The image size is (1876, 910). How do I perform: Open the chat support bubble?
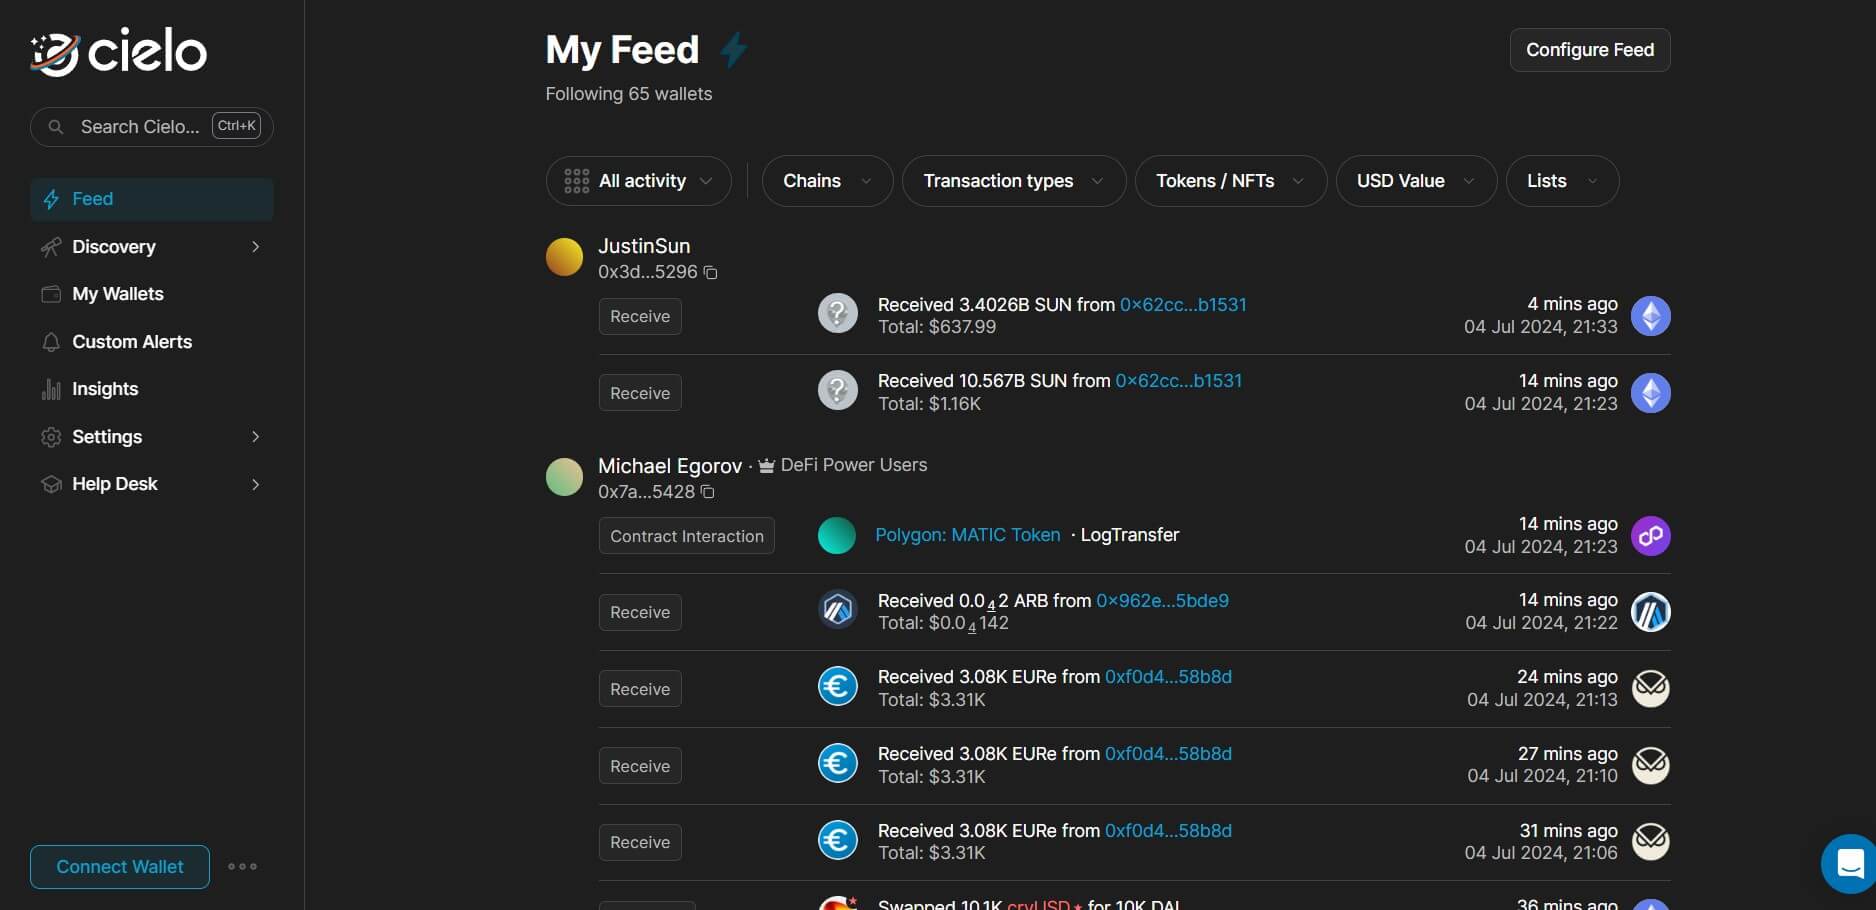(x=1849, y=863)
